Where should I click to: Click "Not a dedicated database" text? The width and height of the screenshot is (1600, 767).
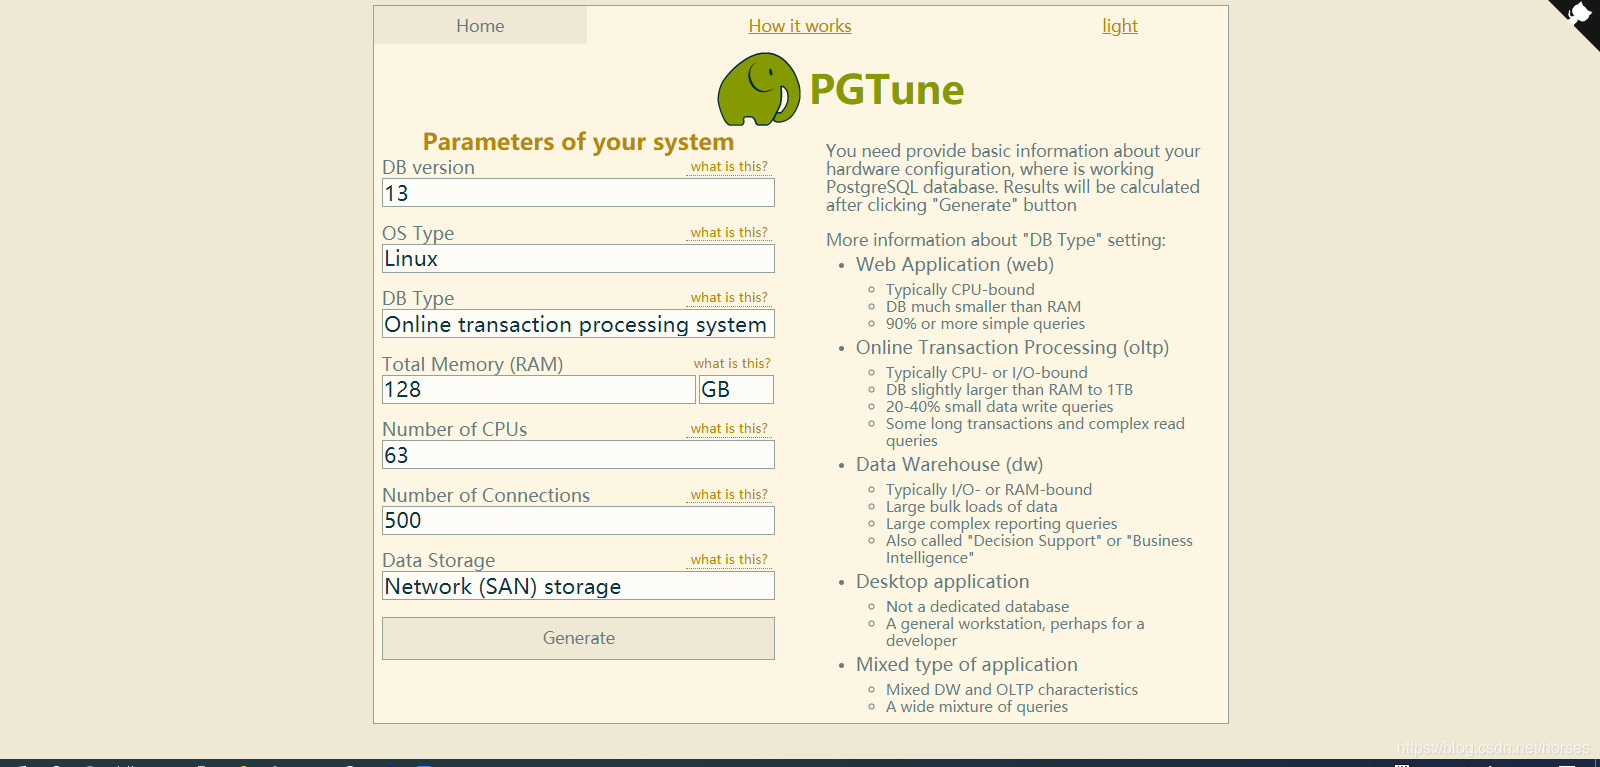977,607
